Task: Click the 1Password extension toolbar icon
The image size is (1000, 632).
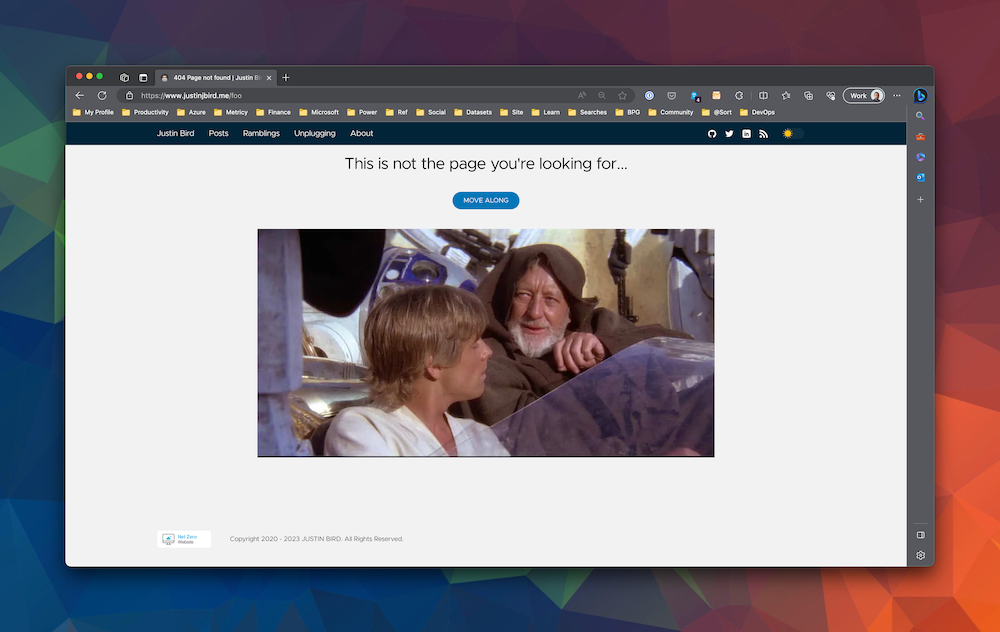Action: pos(648,96)
